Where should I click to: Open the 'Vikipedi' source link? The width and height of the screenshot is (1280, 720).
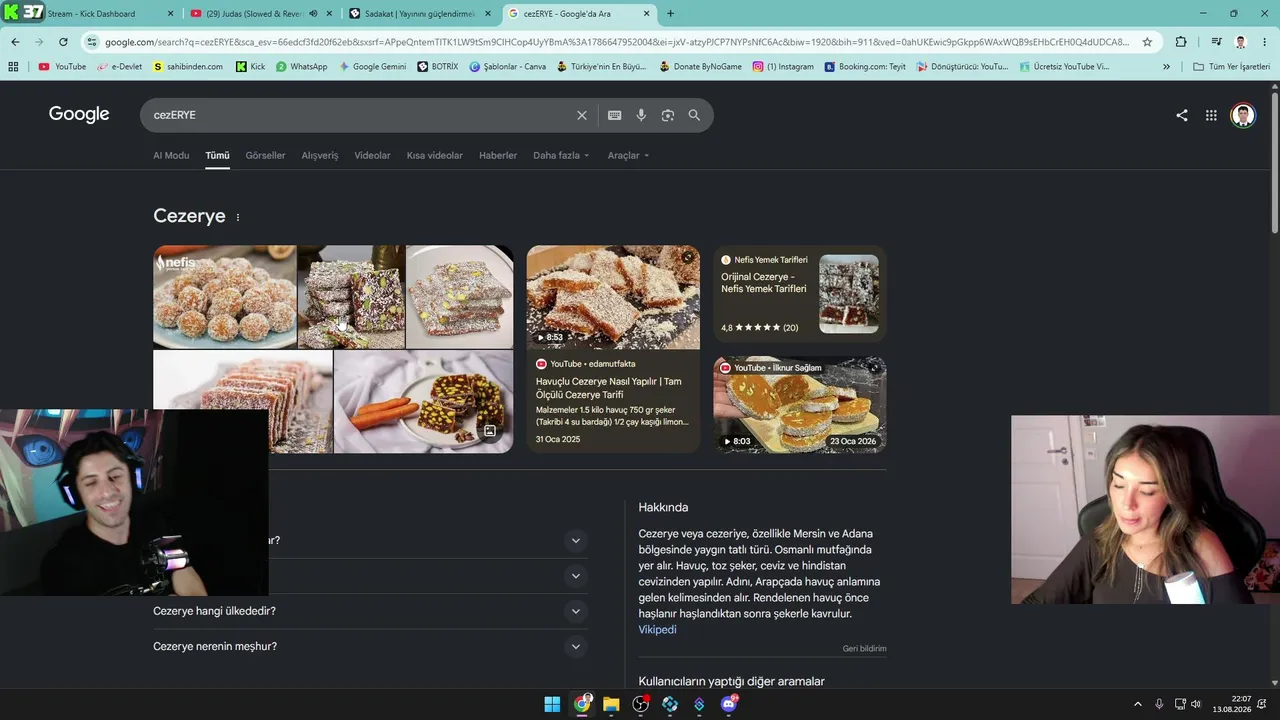(x=657, y=630)
